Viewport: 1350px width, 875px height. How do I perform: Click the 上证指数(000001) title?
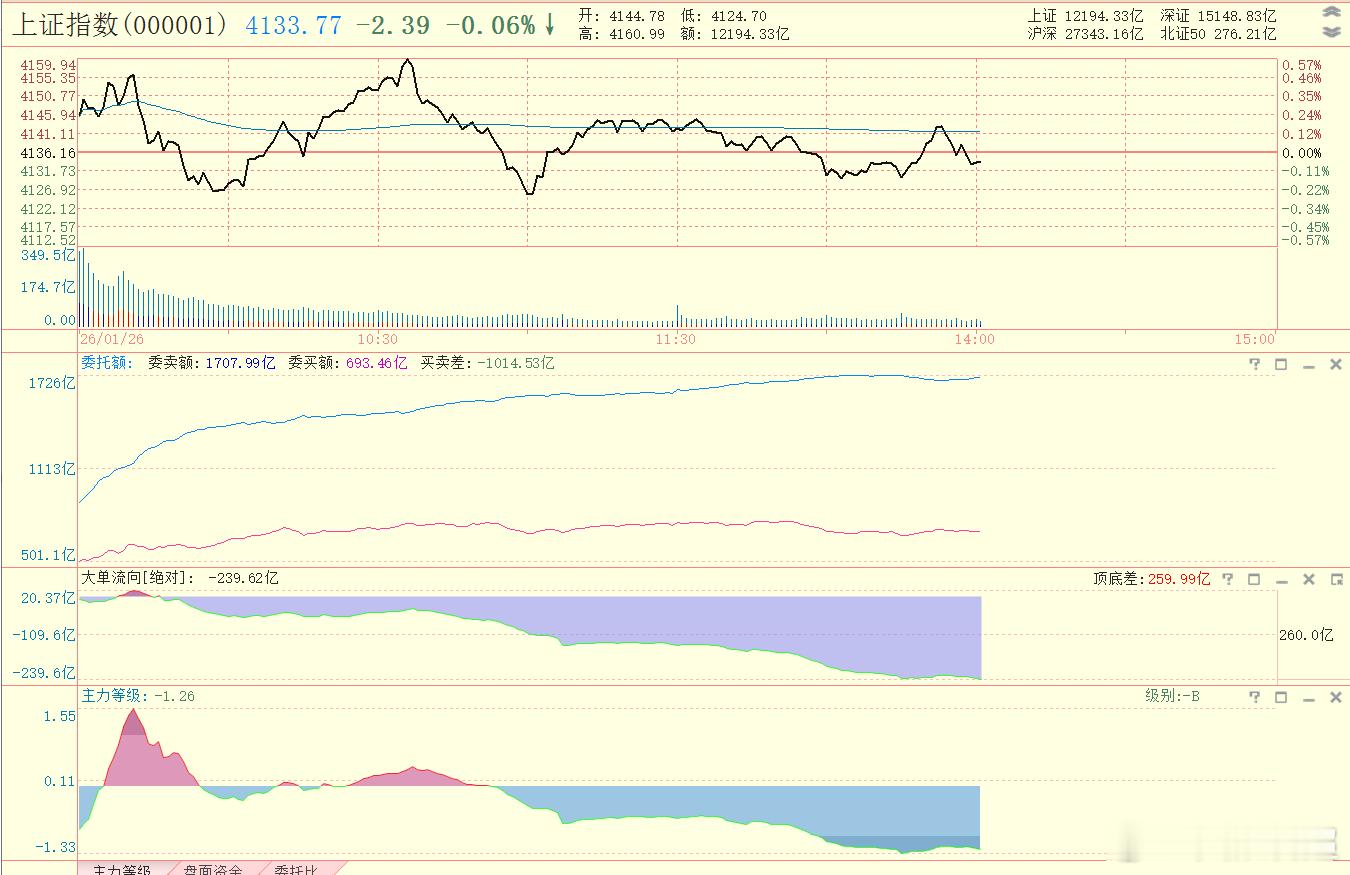pyautogui.click(x=121, y=24)
